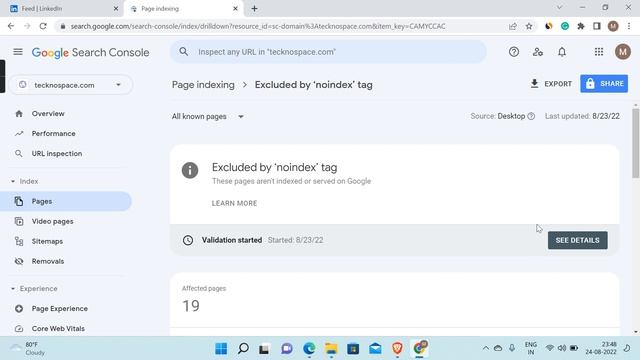
Task: Bookmark this page with star icon
Action: tap(529, 26)
